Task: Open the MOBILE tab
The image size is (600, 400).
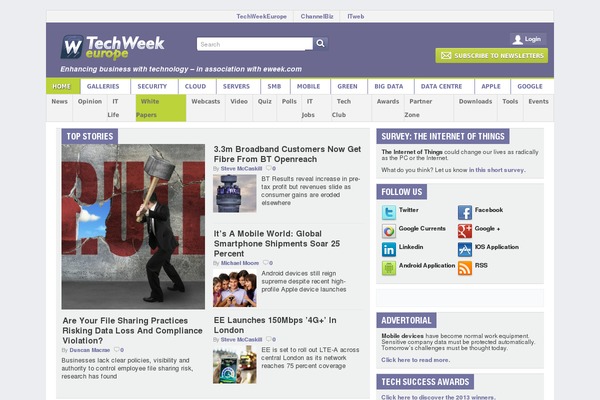Action: (308, 86)
